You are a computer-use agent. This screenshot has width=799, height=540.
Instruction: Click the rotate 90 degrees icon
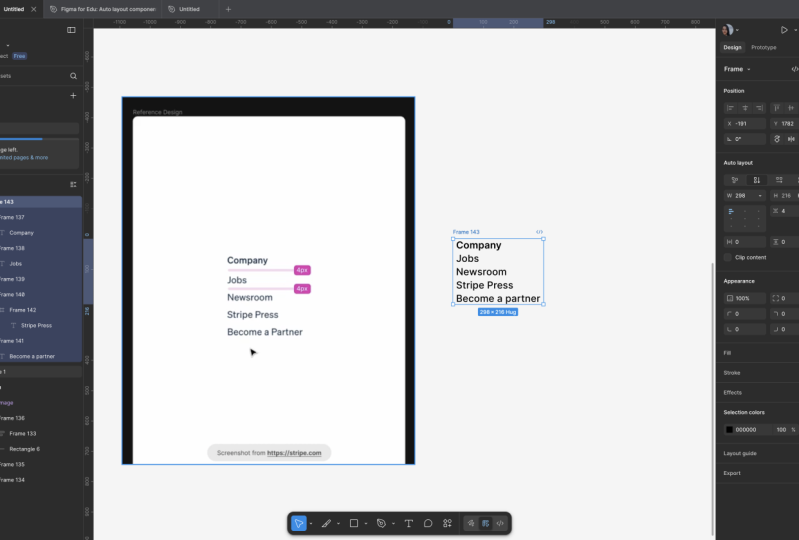point(777,139)
